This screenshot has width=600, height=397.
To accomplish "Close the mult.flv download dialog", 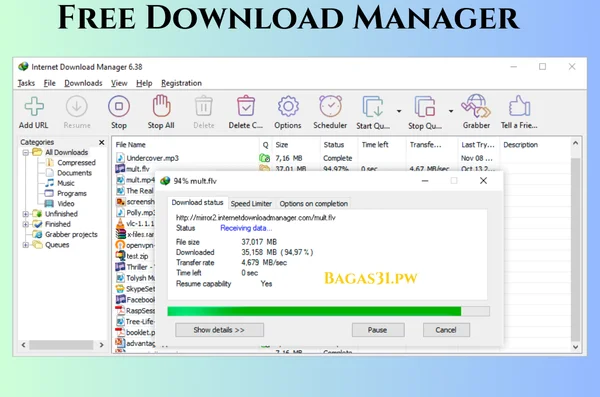I will [x=483, y=181].
